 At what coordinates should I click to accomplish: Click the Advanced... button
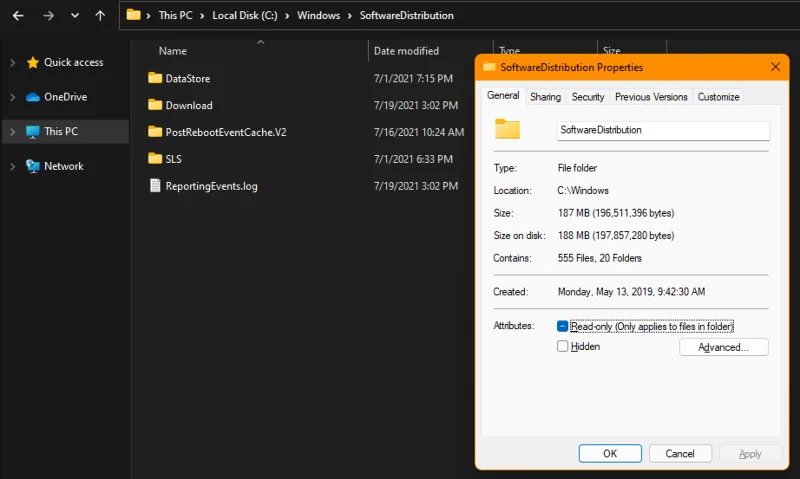pyautogui.click(x=723, y=347)
